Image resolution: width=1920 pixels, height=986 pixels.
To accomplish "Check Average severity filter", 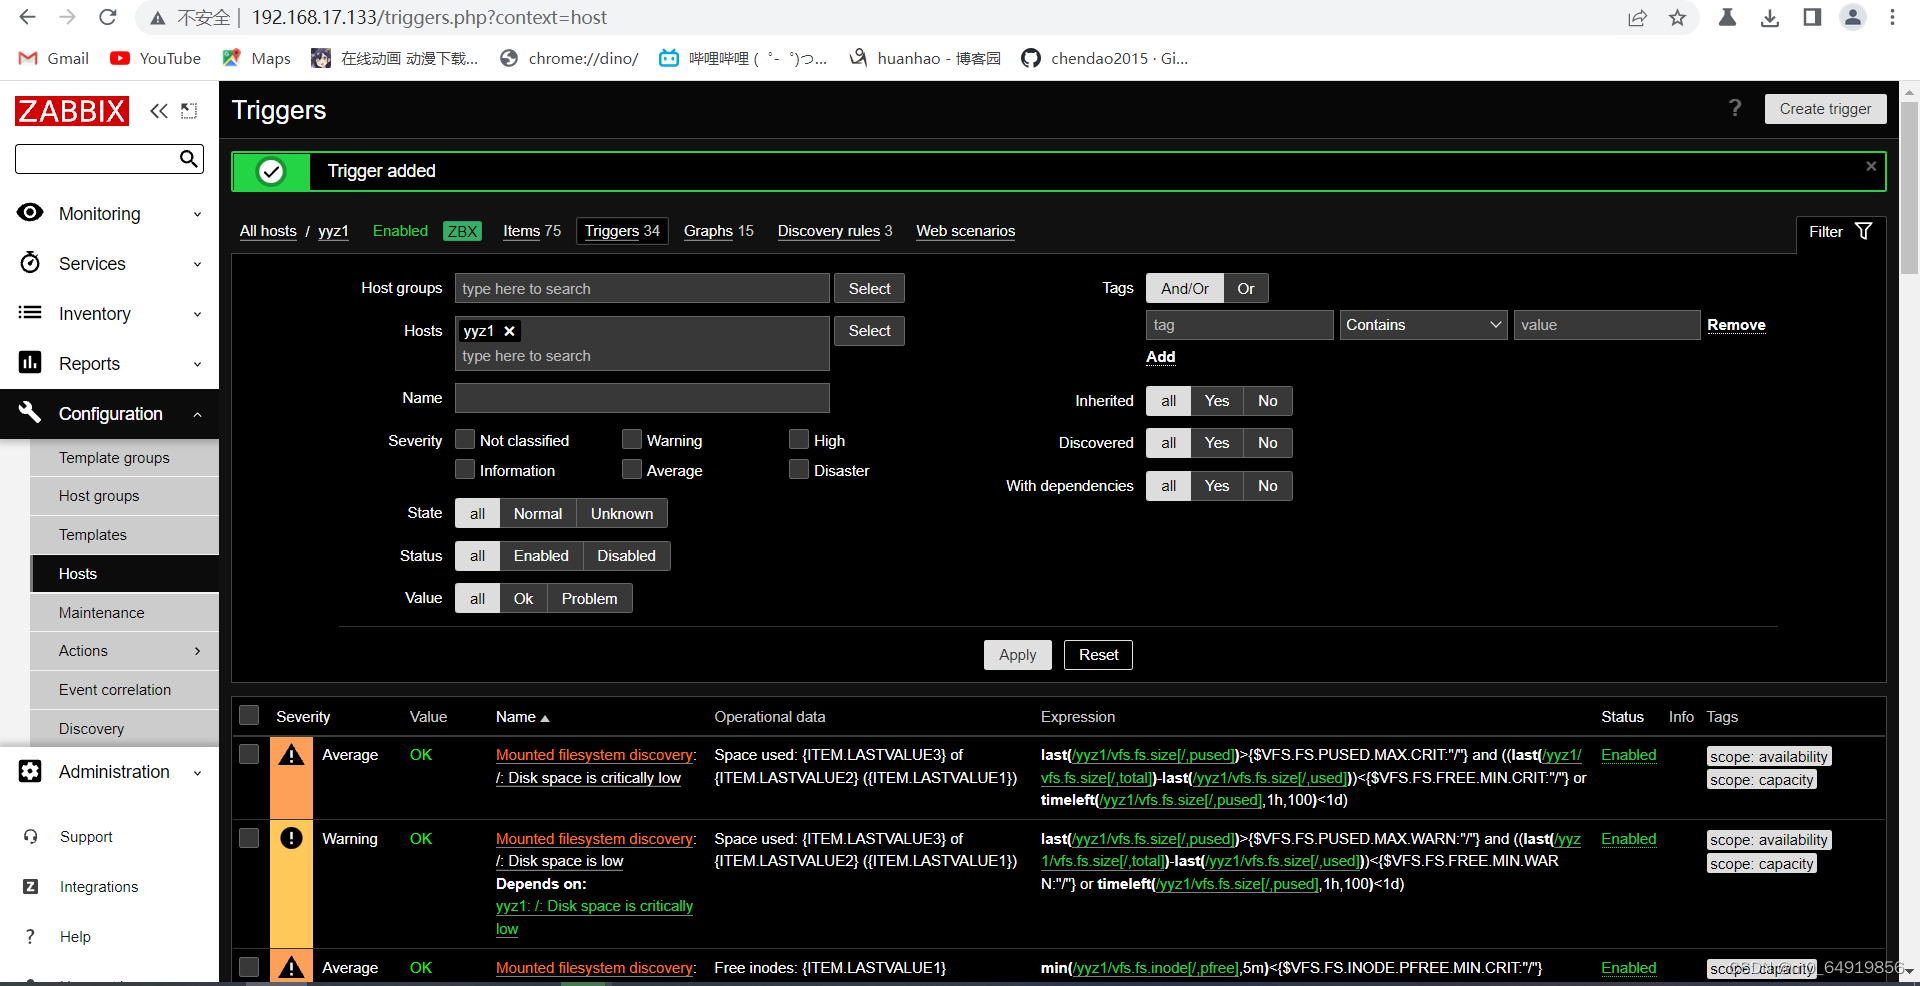I will coord(632,469).
